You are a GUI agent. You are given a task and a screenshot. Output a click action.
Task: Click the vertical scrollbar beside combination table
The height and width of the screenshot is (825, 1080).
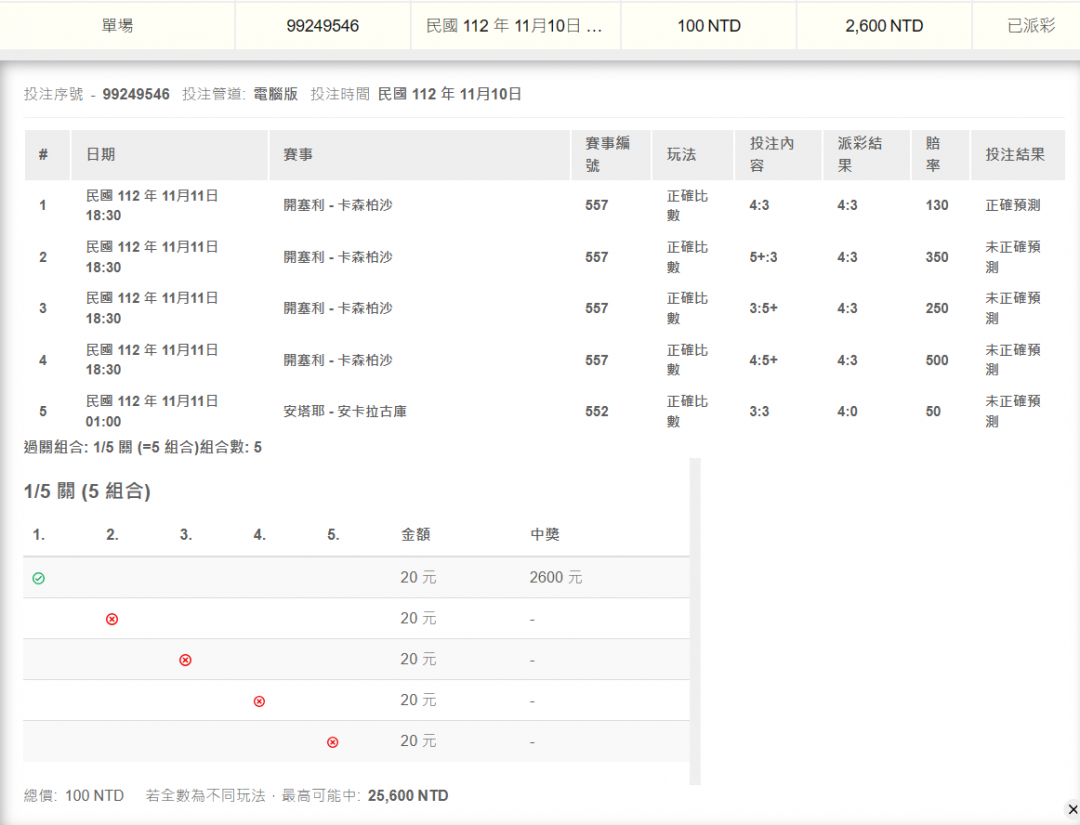point(695,621)
